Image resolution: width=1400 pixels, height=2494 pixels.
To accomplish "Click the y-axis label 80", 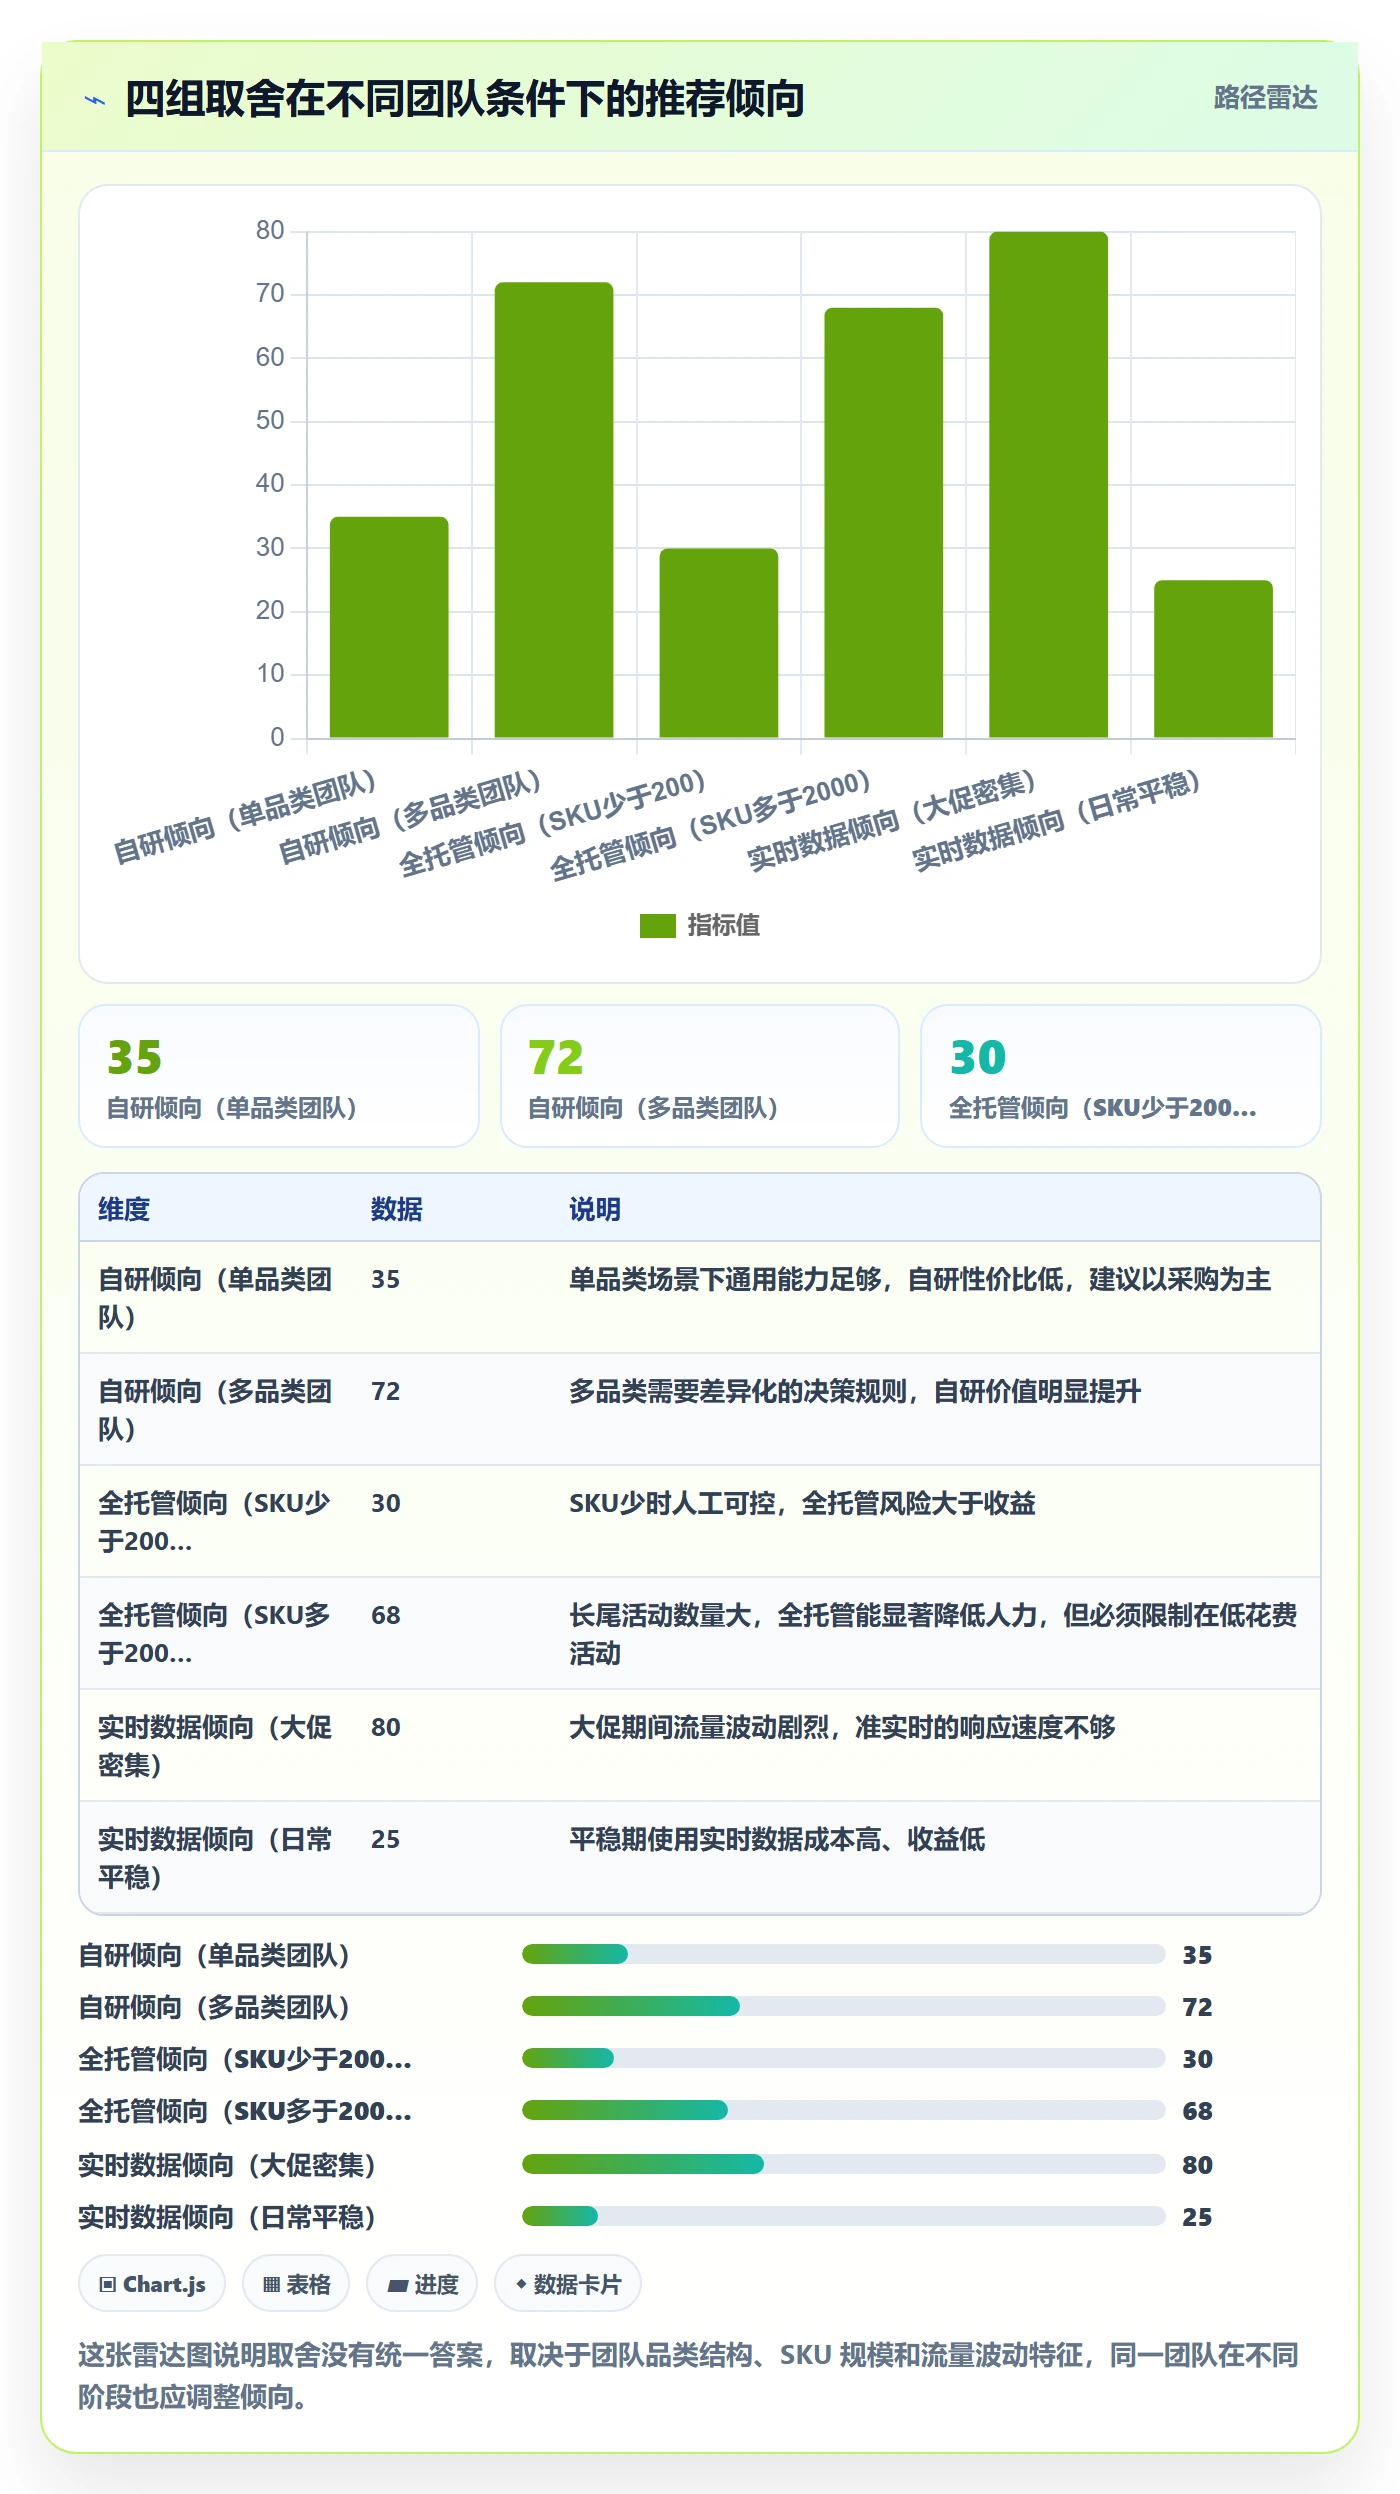I will 270,231.
